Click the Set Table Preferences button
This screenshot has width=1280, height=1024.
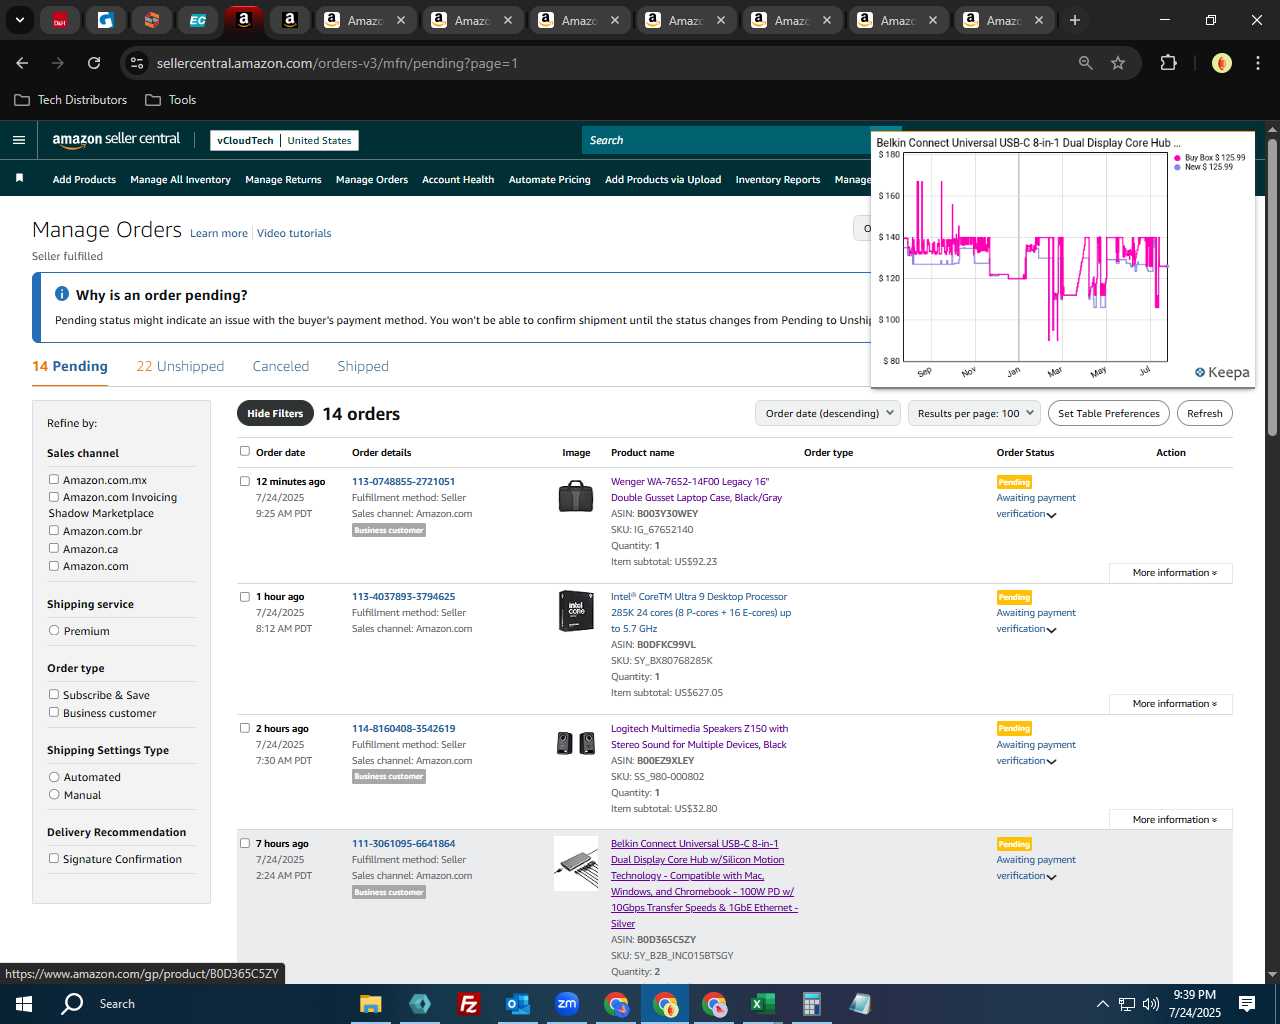[1109, 413]
